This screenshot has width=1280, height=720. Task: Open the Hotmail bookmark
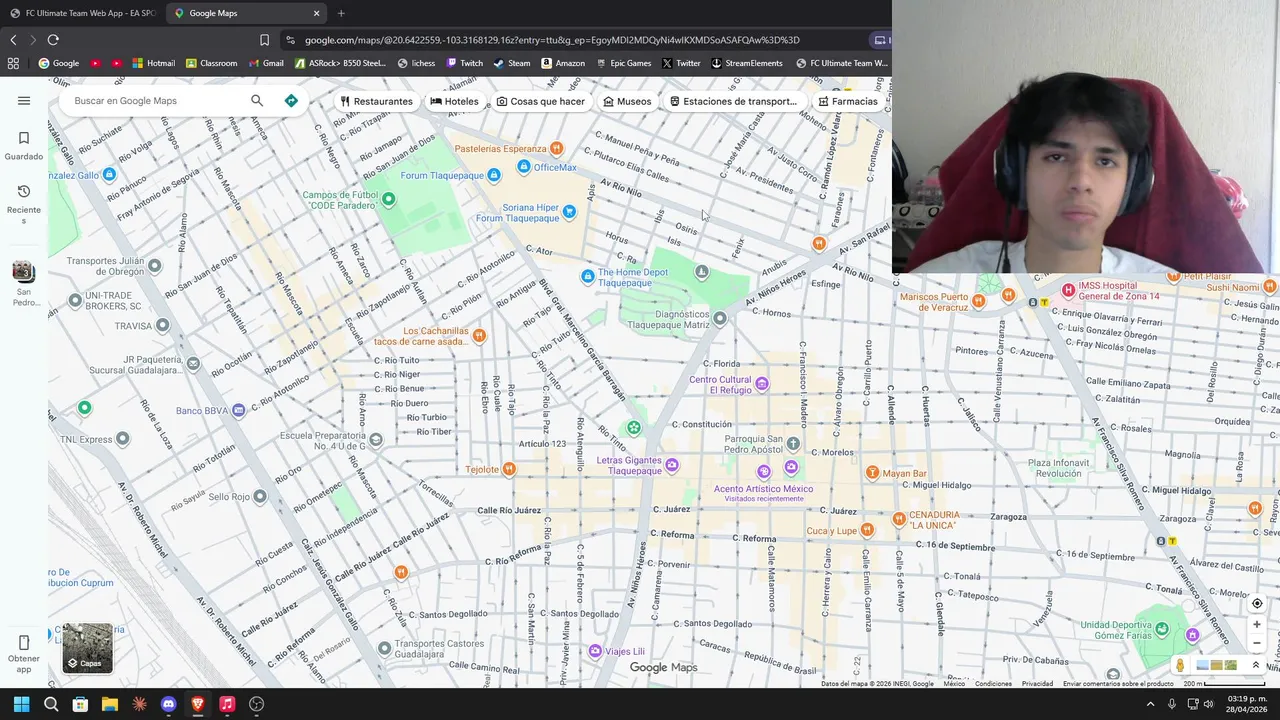tap(153, 63)
